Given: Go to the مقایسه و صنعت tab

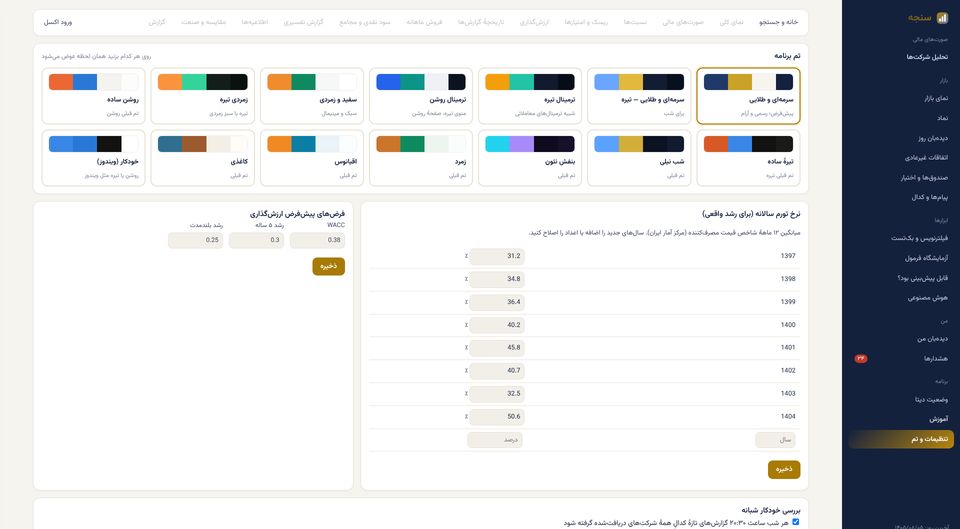Looking at the screenshot, I should 203,22.
